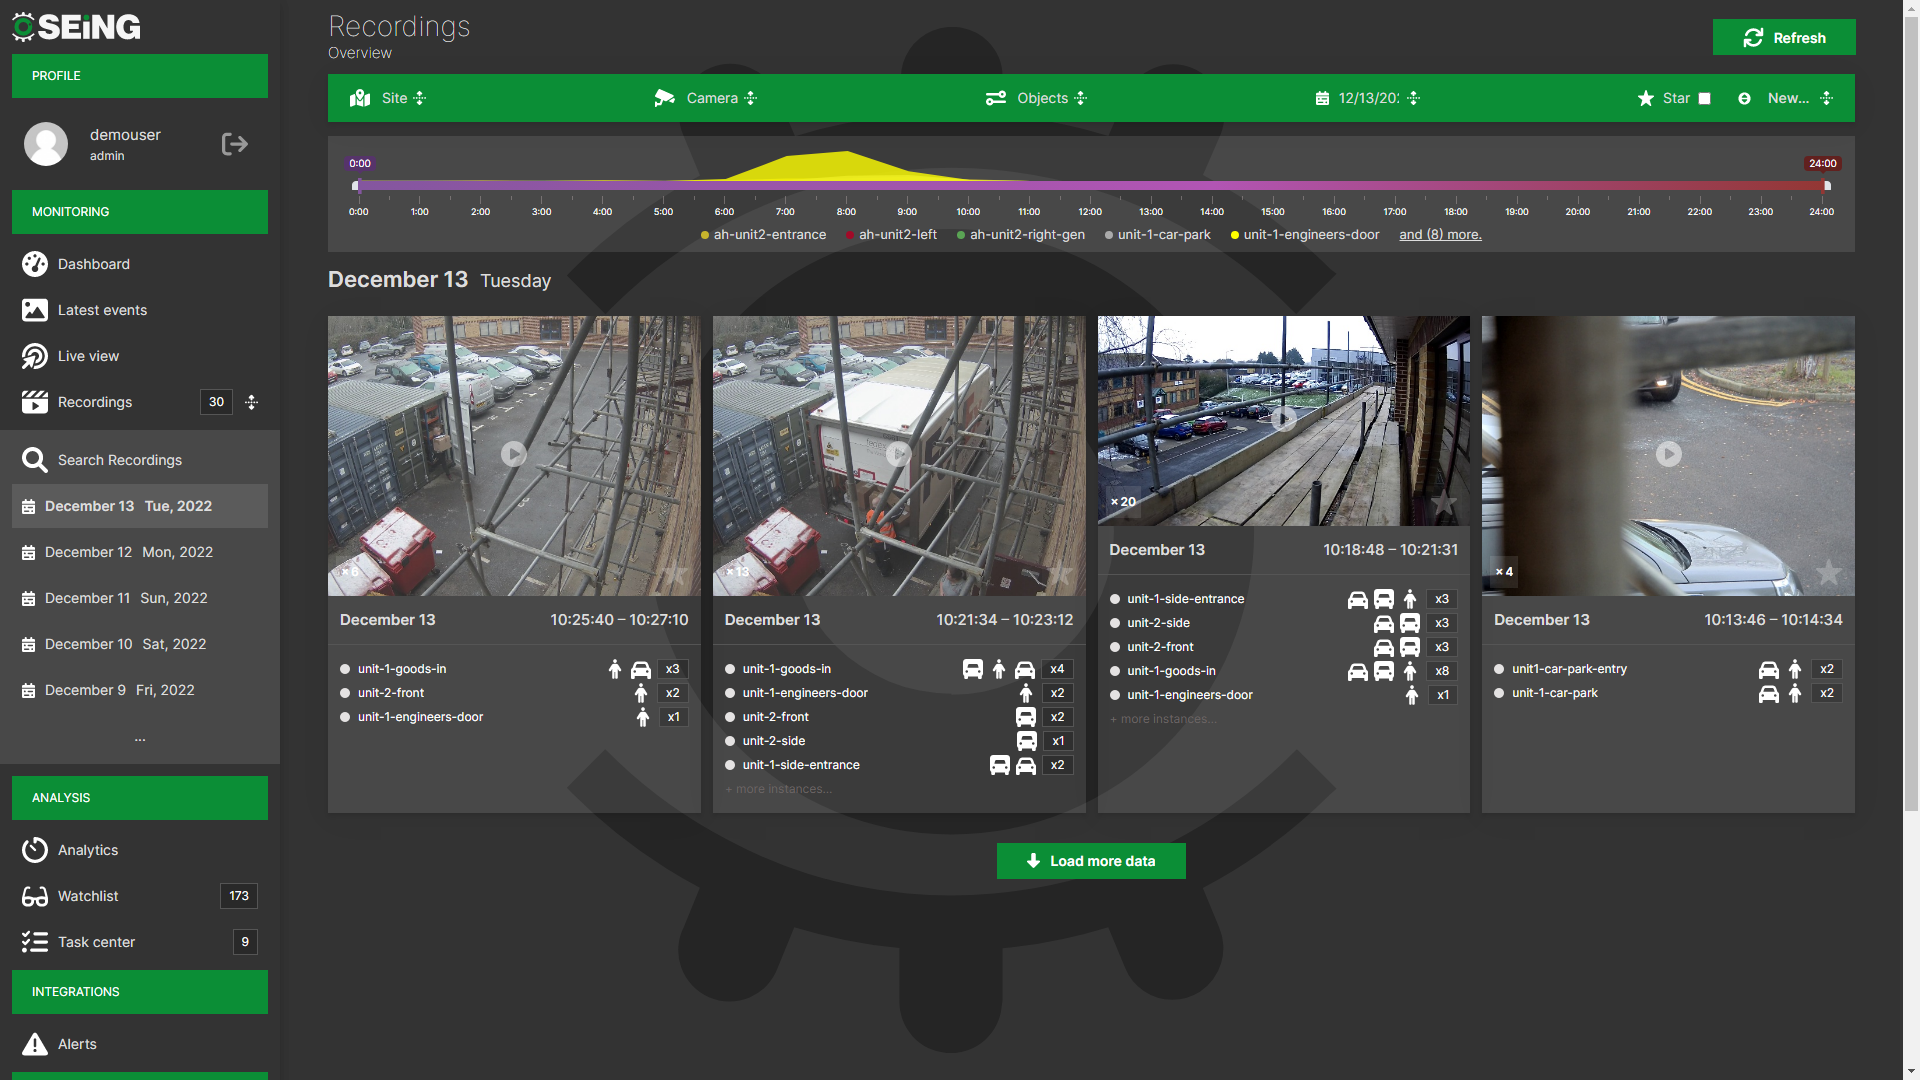Click the Load more data button
This screenshot has height=1080, width=1920.
1091,861
